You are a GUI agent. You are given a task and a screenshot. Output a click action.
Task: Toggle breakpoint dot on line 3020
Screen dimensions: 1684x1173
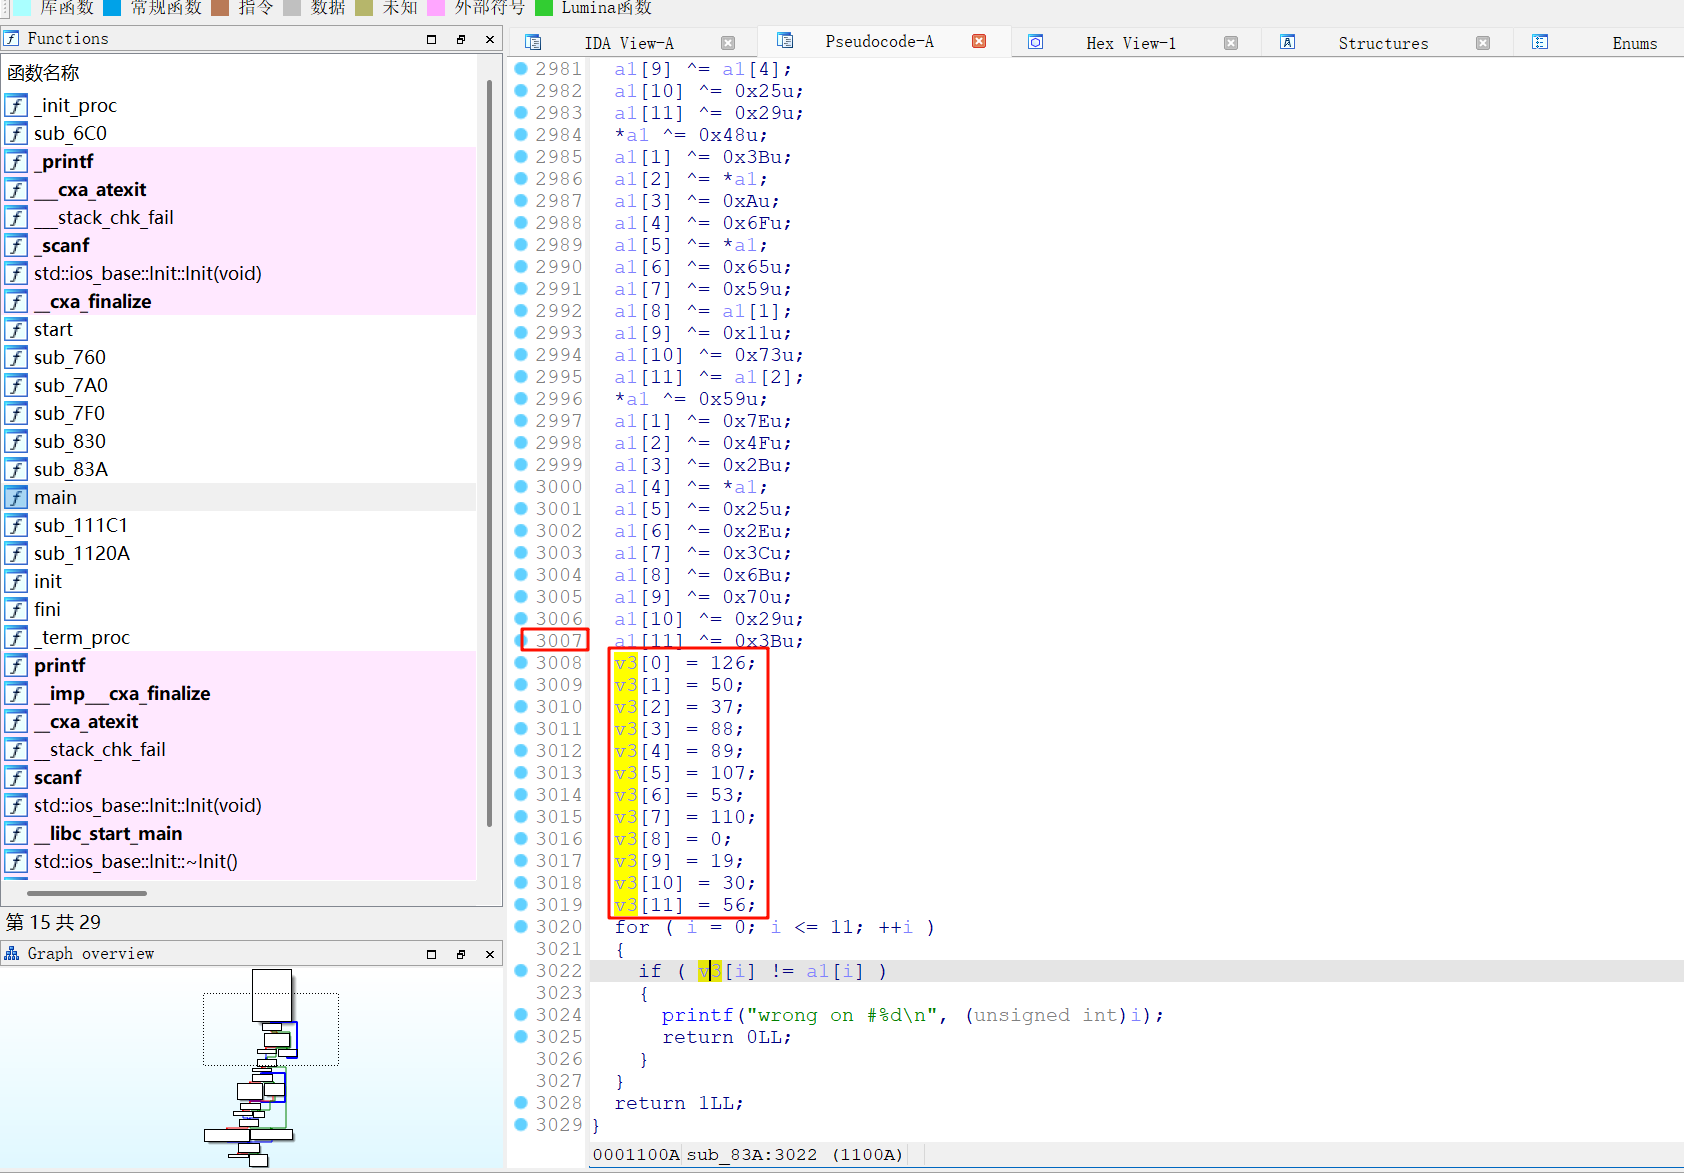coord(521,927)
